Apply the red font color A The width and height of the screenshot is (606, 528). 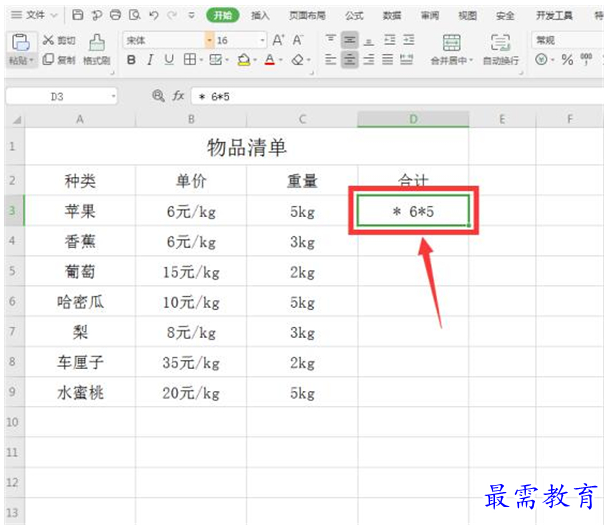click(270, 60)
